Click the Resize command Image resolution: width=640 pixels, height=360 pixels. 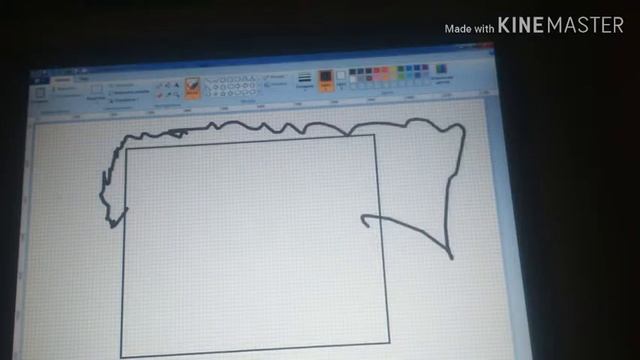click(129, 93)
